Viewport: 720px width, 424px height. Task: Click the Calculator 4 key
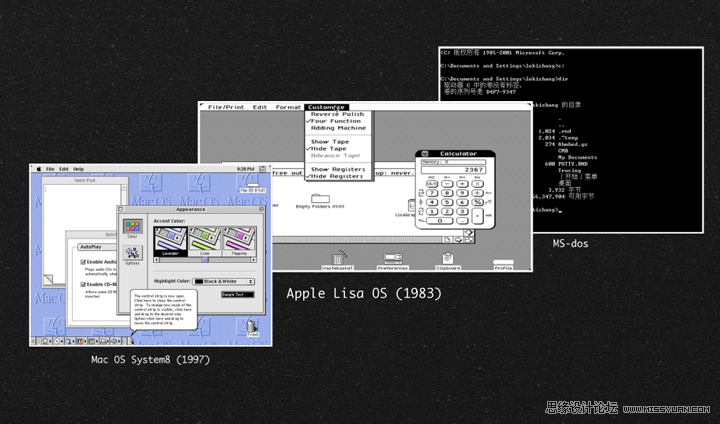[432, 202]
